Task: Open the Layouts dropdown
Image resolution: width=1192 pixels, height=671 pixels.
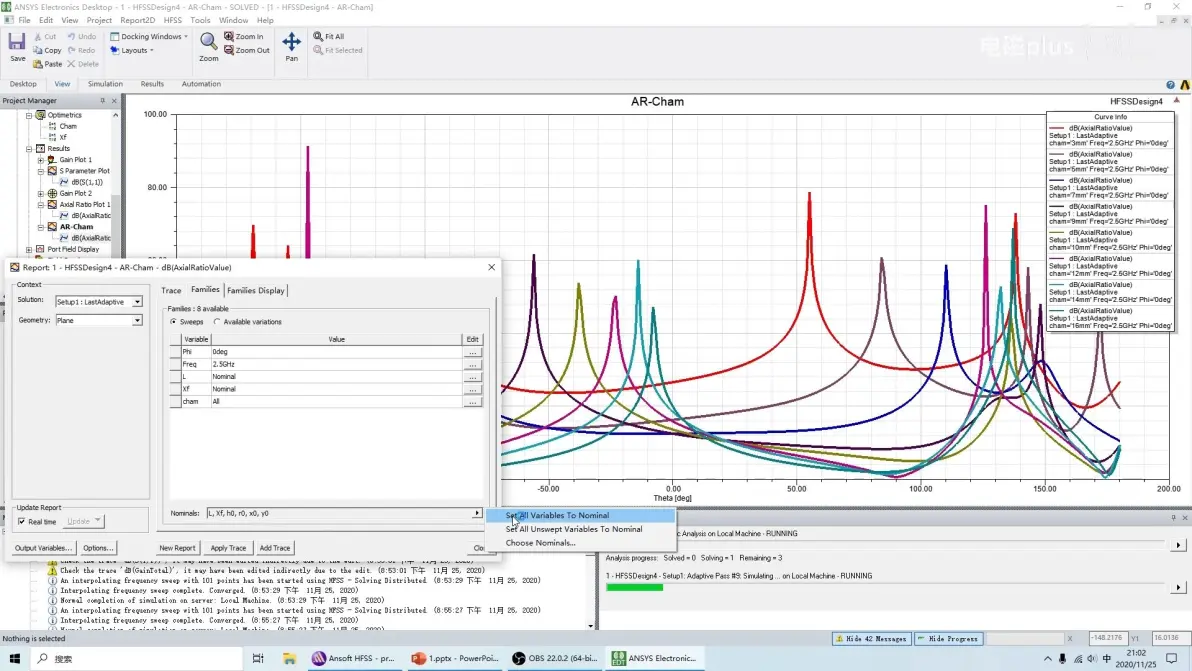Action: (132, 50)
